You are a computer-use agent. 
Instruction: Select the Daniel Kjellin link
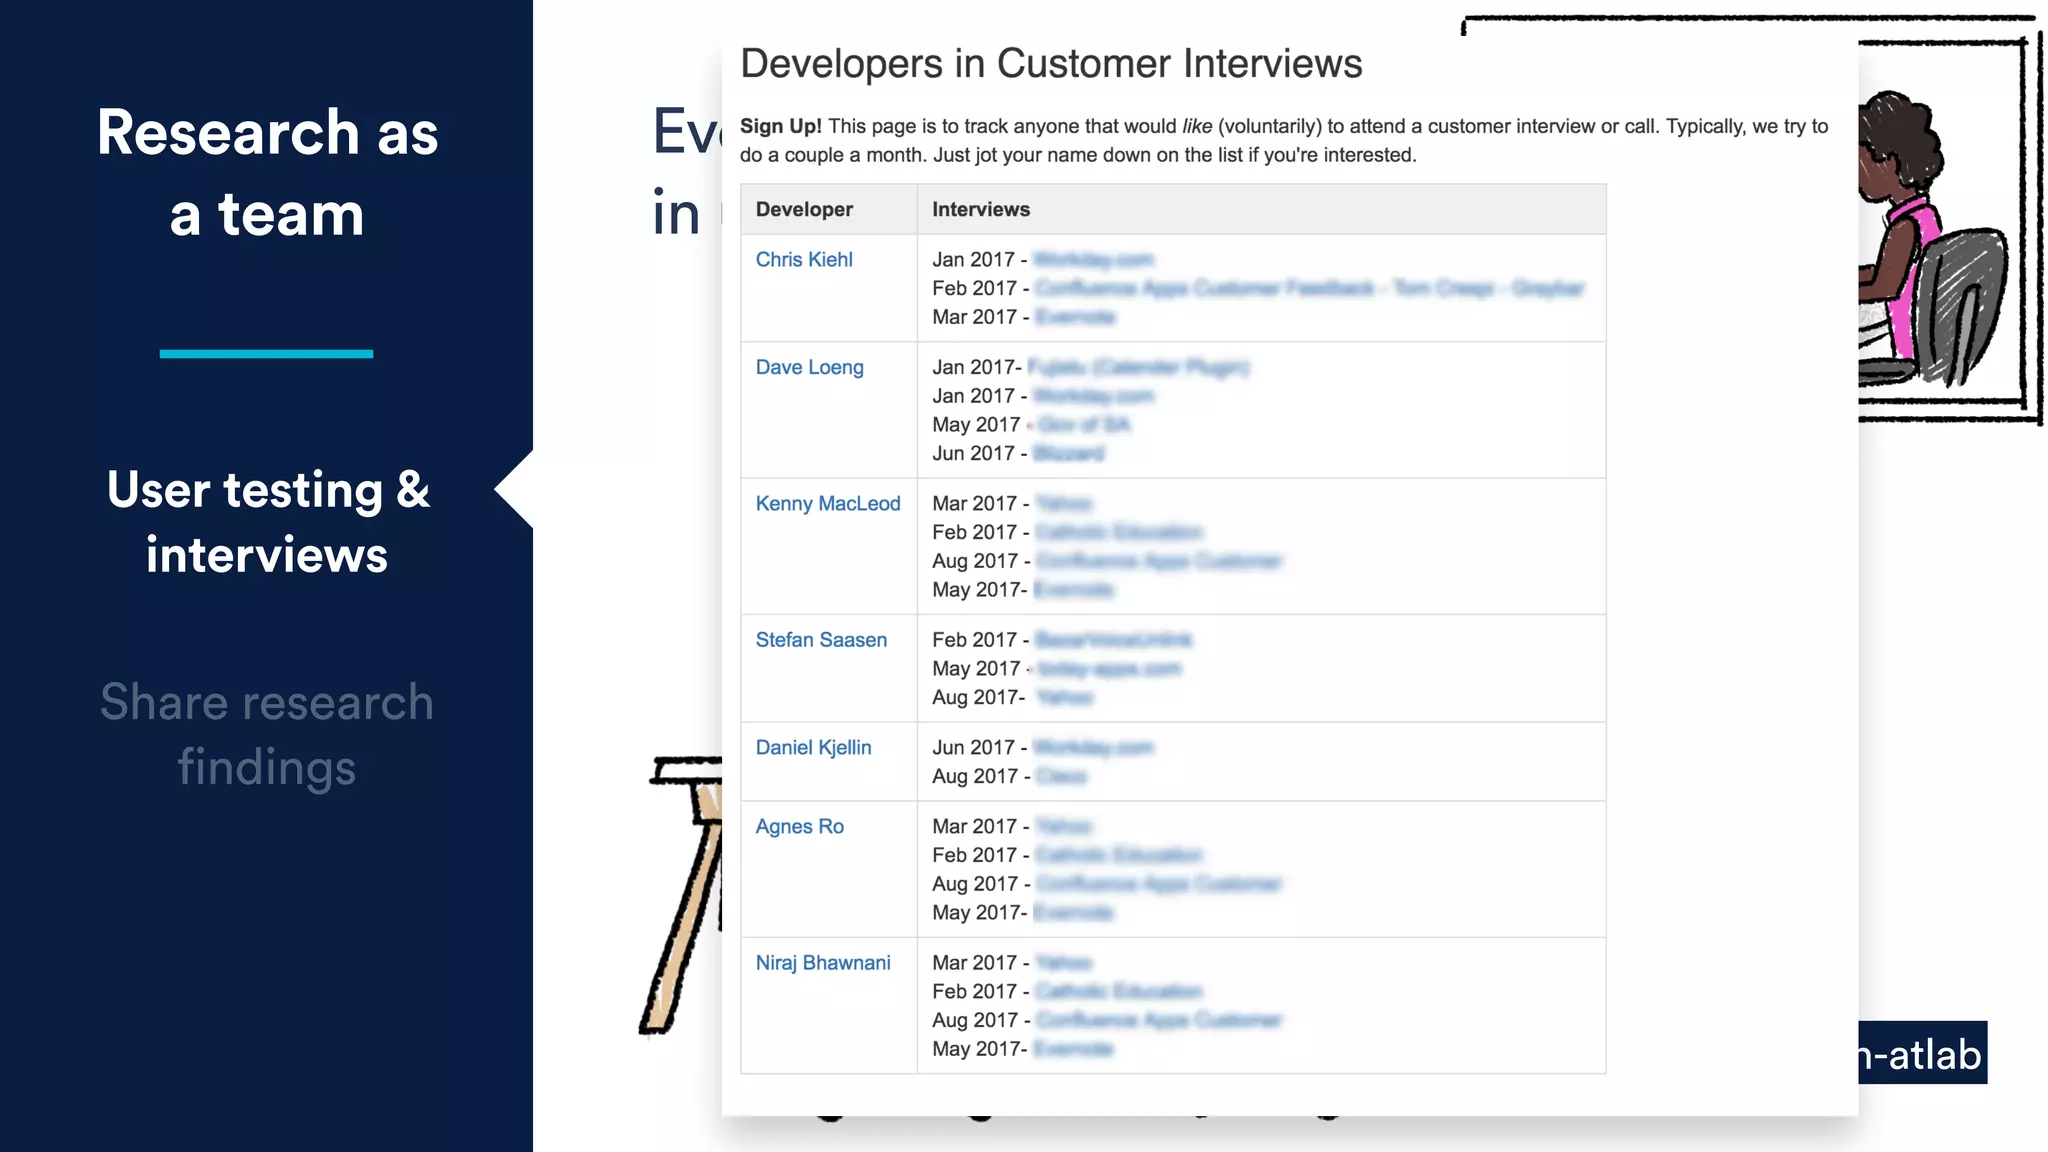point(813,748)
